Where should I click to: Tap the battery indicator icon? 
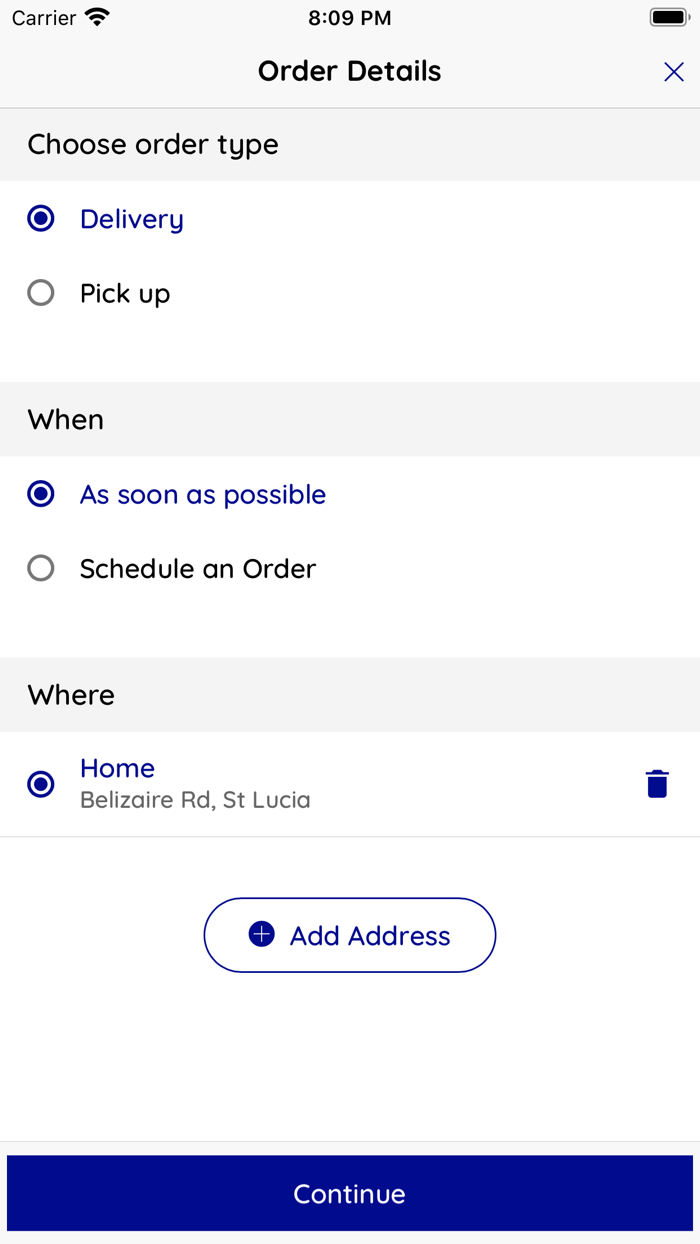click(x=669, y=18)
